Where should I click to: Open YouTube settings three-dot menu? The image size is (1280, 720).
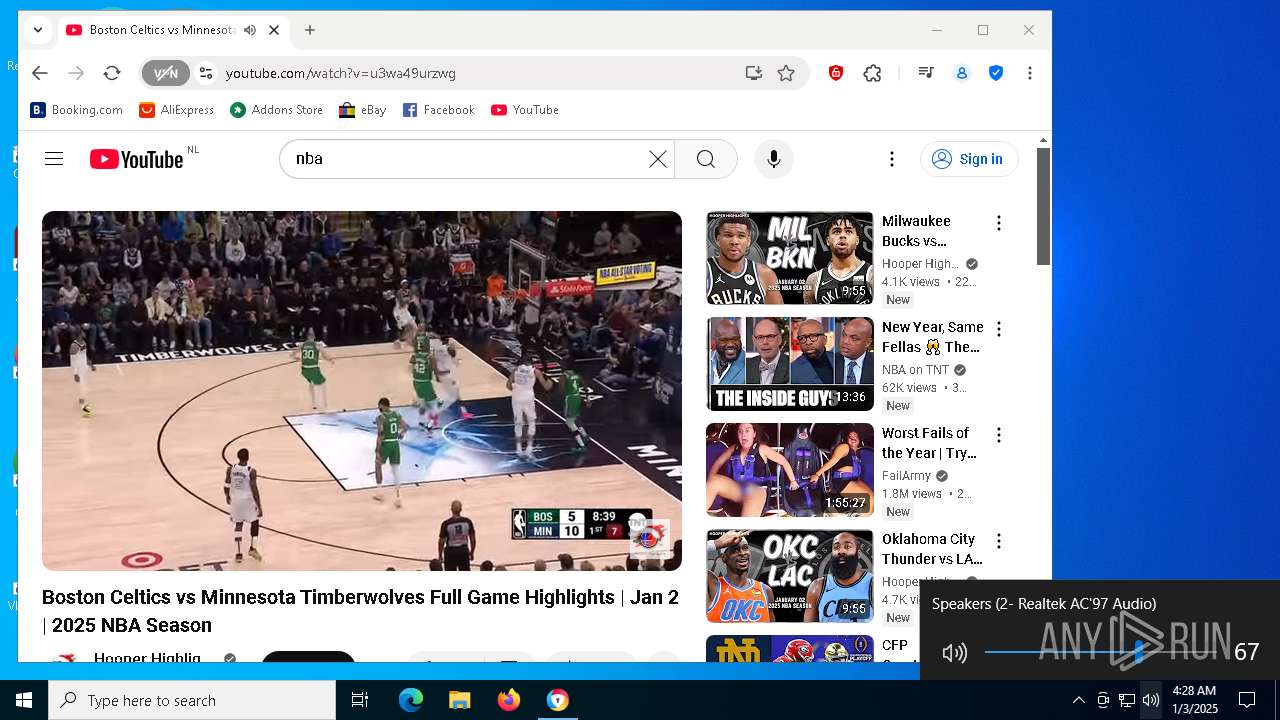892,159
